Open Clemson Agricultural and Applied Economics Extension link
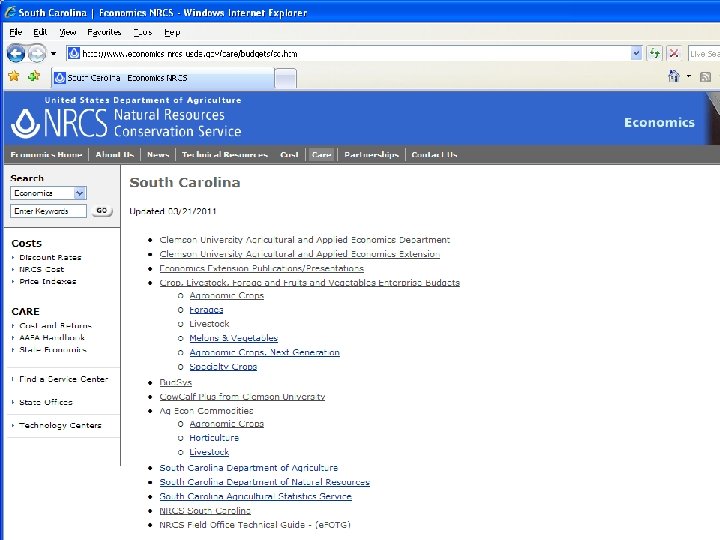This screenshot has width=720, height=540. point(299,254)
